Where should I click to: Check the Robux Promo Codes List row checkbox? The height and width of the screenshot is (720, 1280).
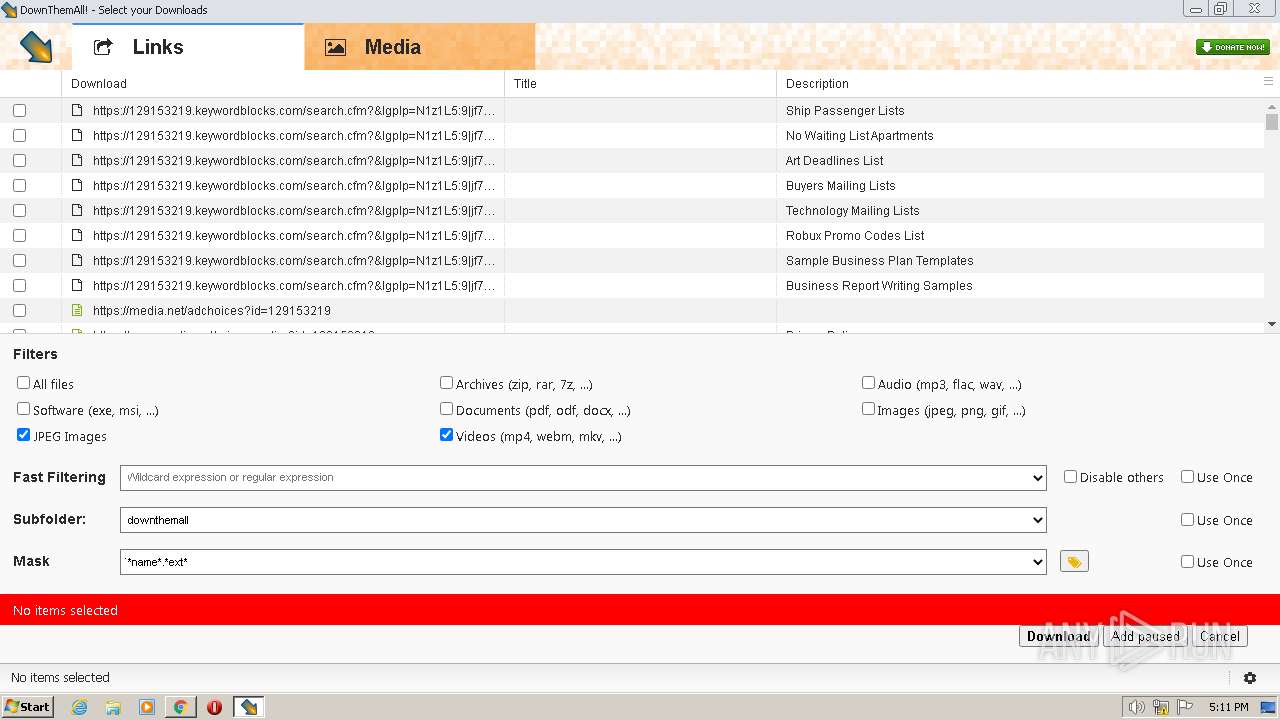[x=19, y=235]
